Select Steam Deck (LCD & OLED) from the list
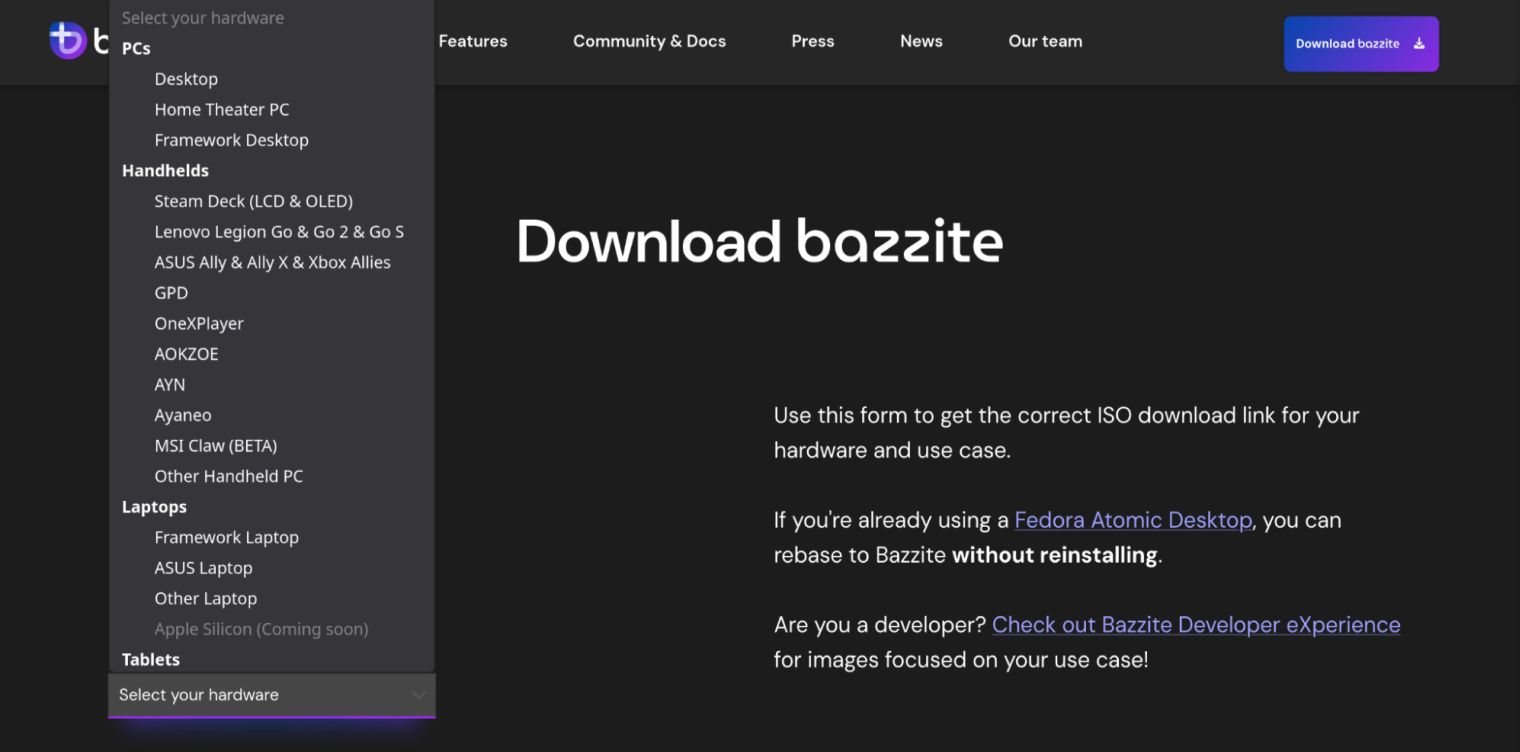1520x752 pixels. click(253, 201)
